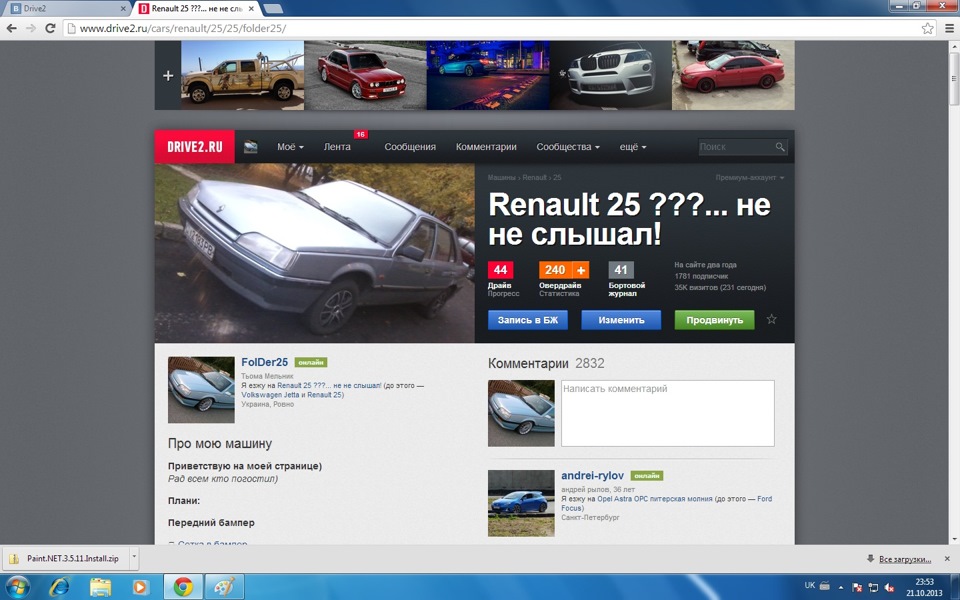Image resolution: width=960 pixels, height=600 pixels.
Task: Click the orange plus next to 240 Овердрайв
Action: tap(580, 270)
